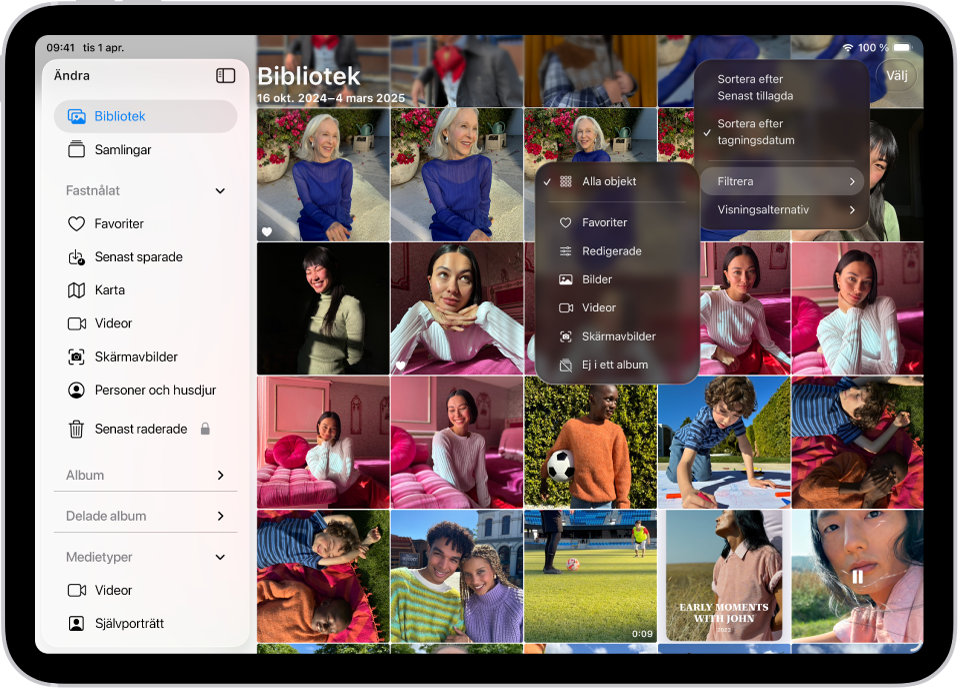Click the Bibliotek photo library icon

(x=77, y=116)
